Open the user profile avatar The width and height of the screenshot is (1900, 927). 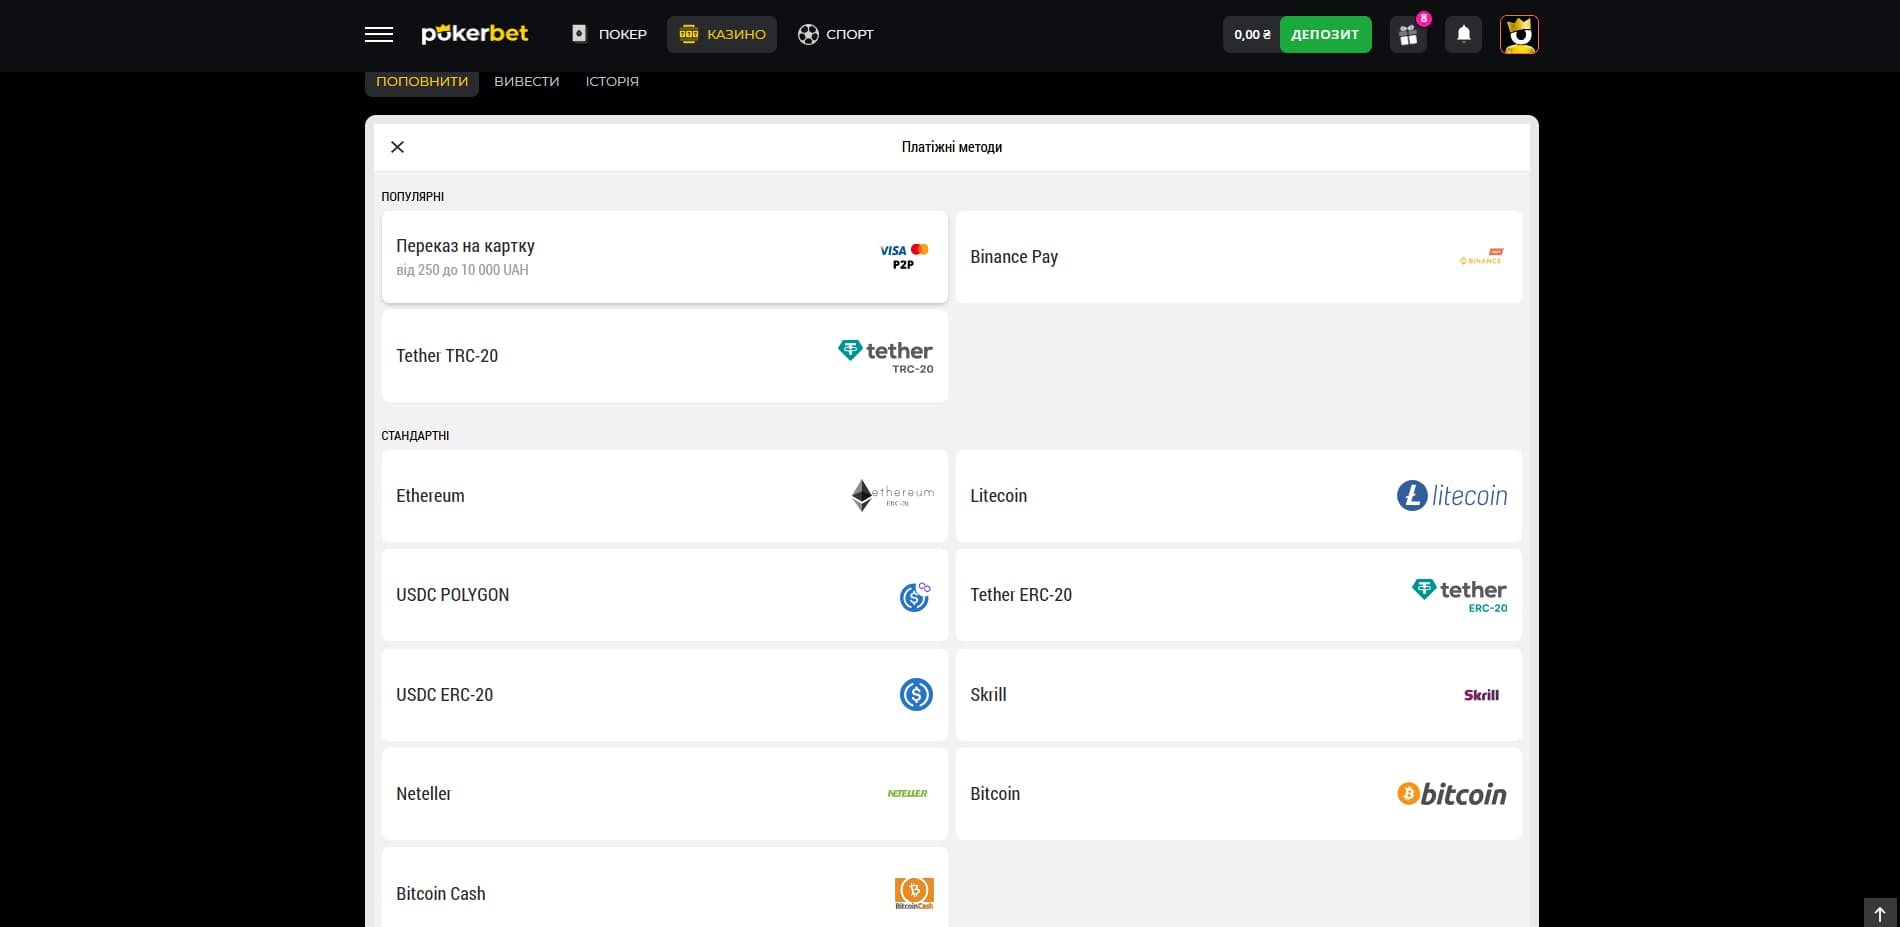pos(1519,35)
